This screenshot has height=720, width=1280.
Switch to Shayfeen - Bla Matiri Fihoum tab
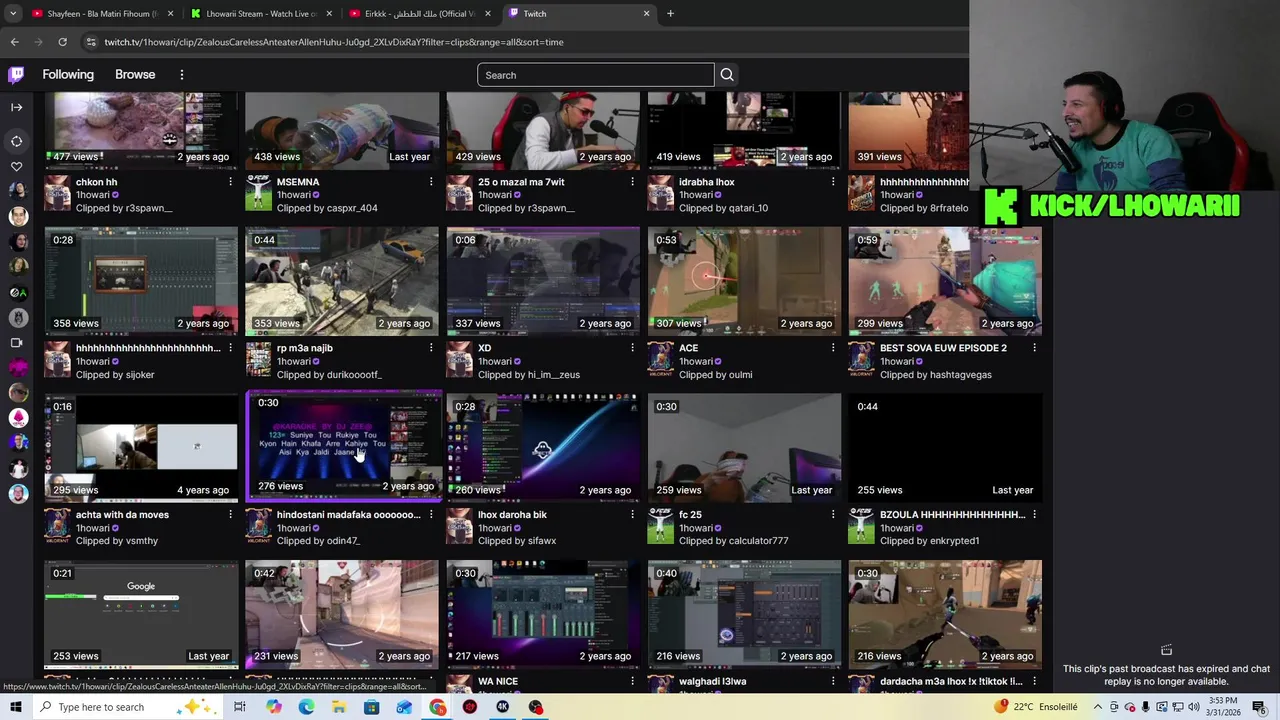pyautogui.click(x=101, y=14)
